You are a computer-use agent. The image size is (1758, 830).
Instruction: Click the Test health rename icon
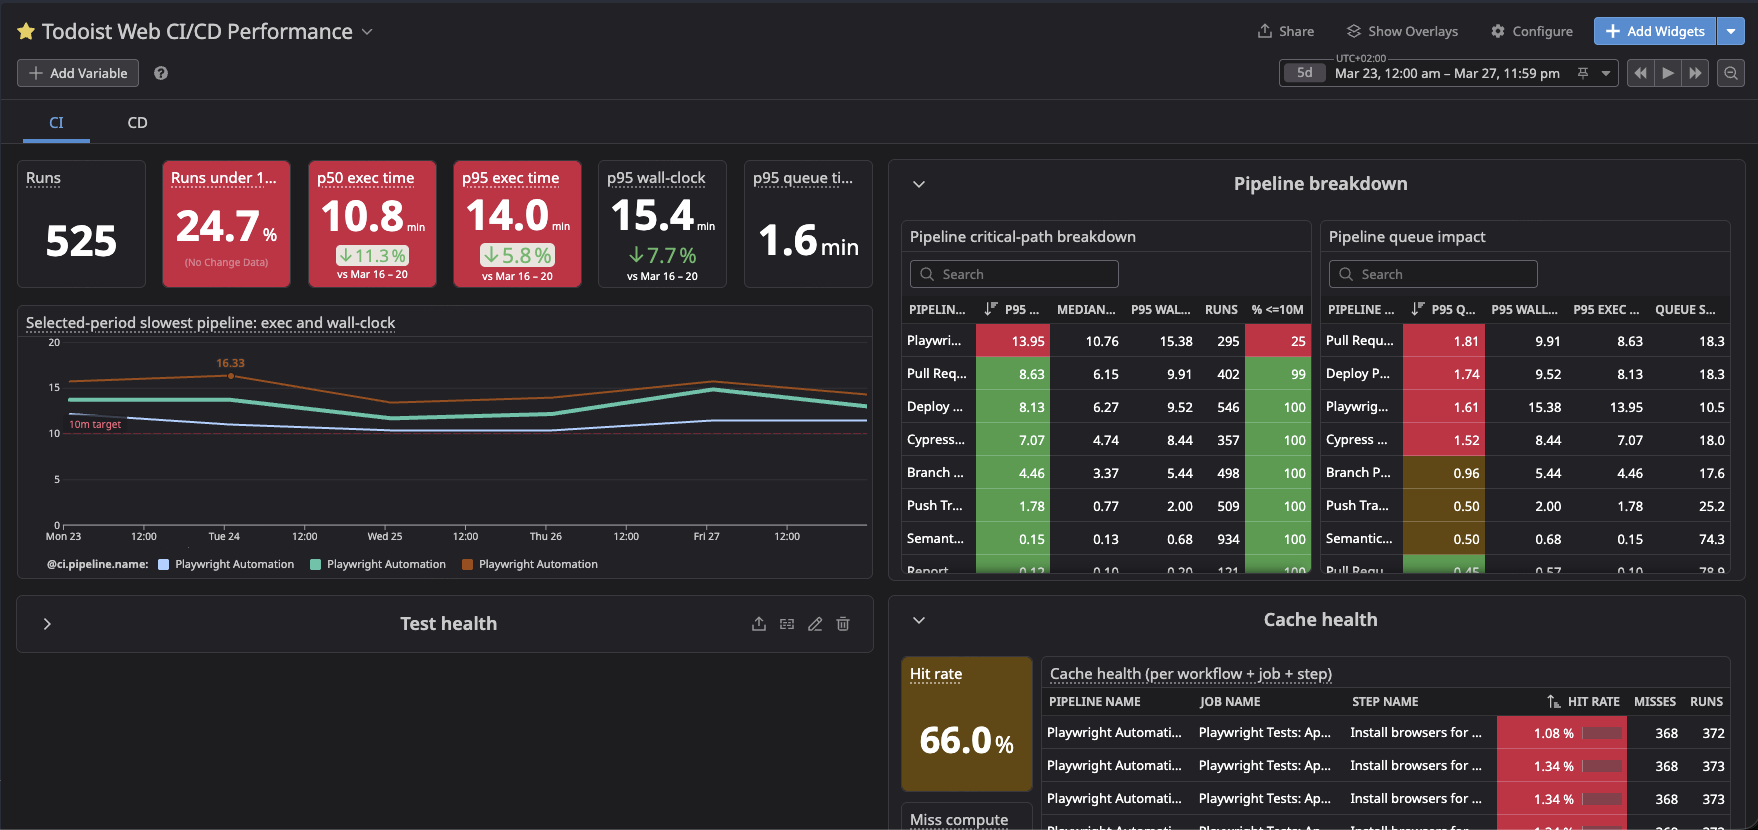(x=787, y=624)
